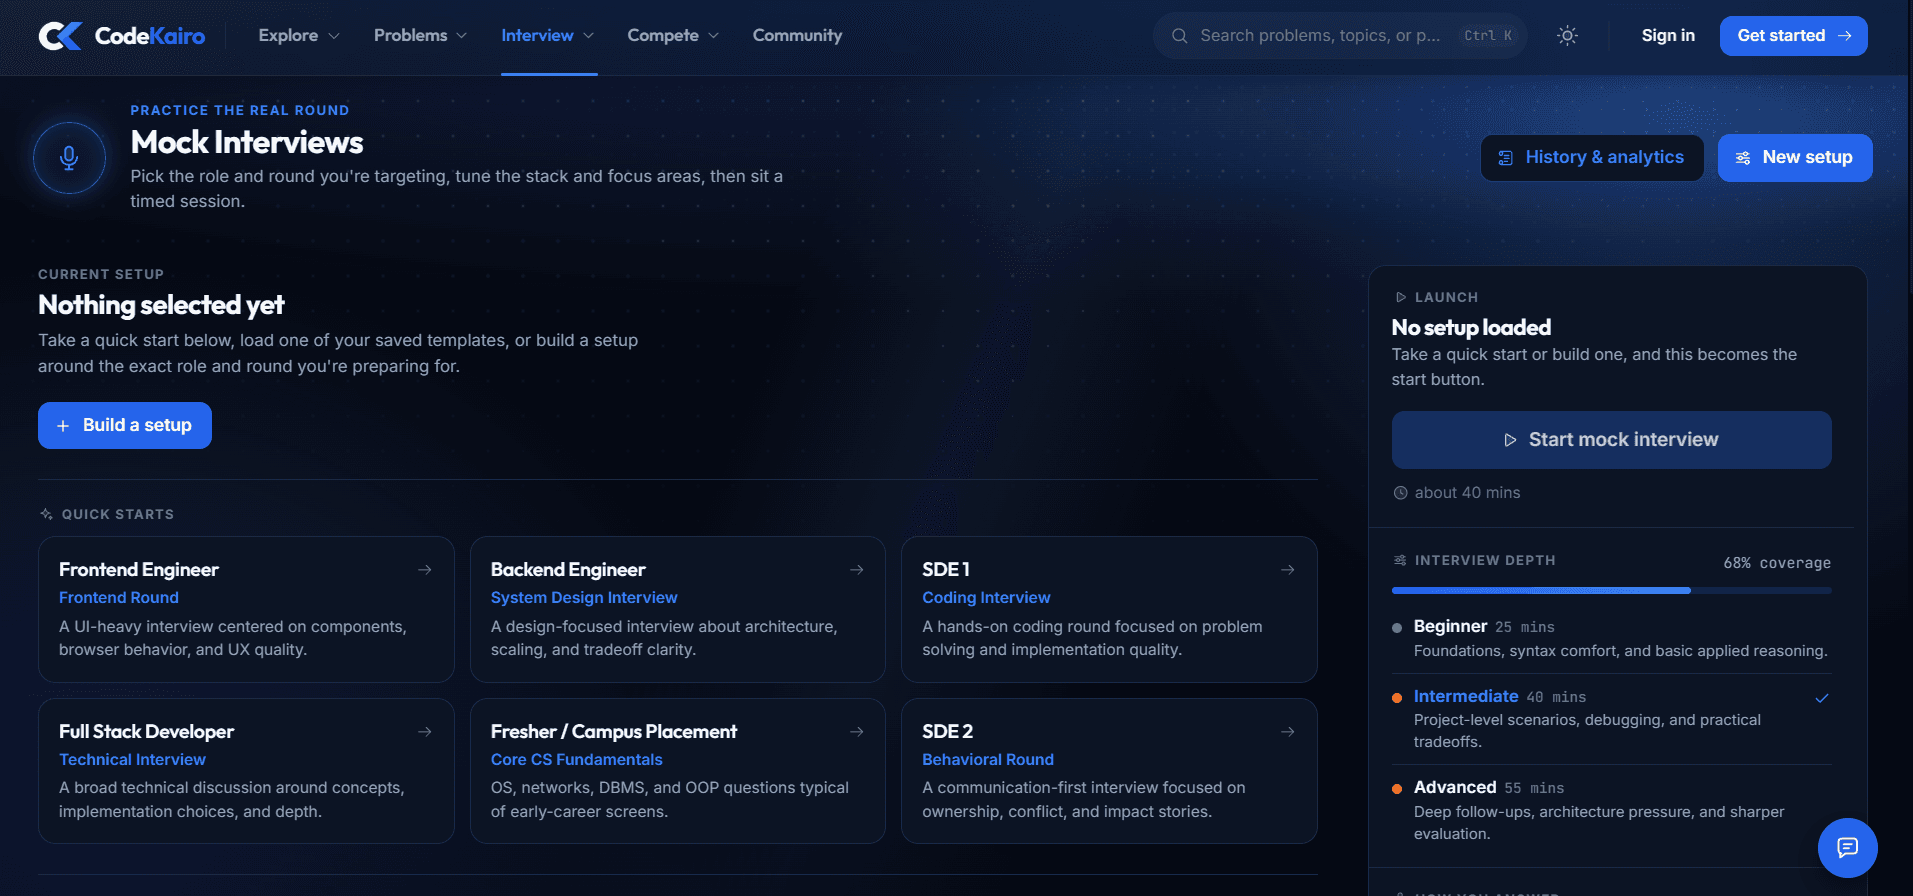Image resolution: width=1913 pixels, height=896 pixels.
Task: Select the Advanced 55 mins depth option
Action: 1612,810
